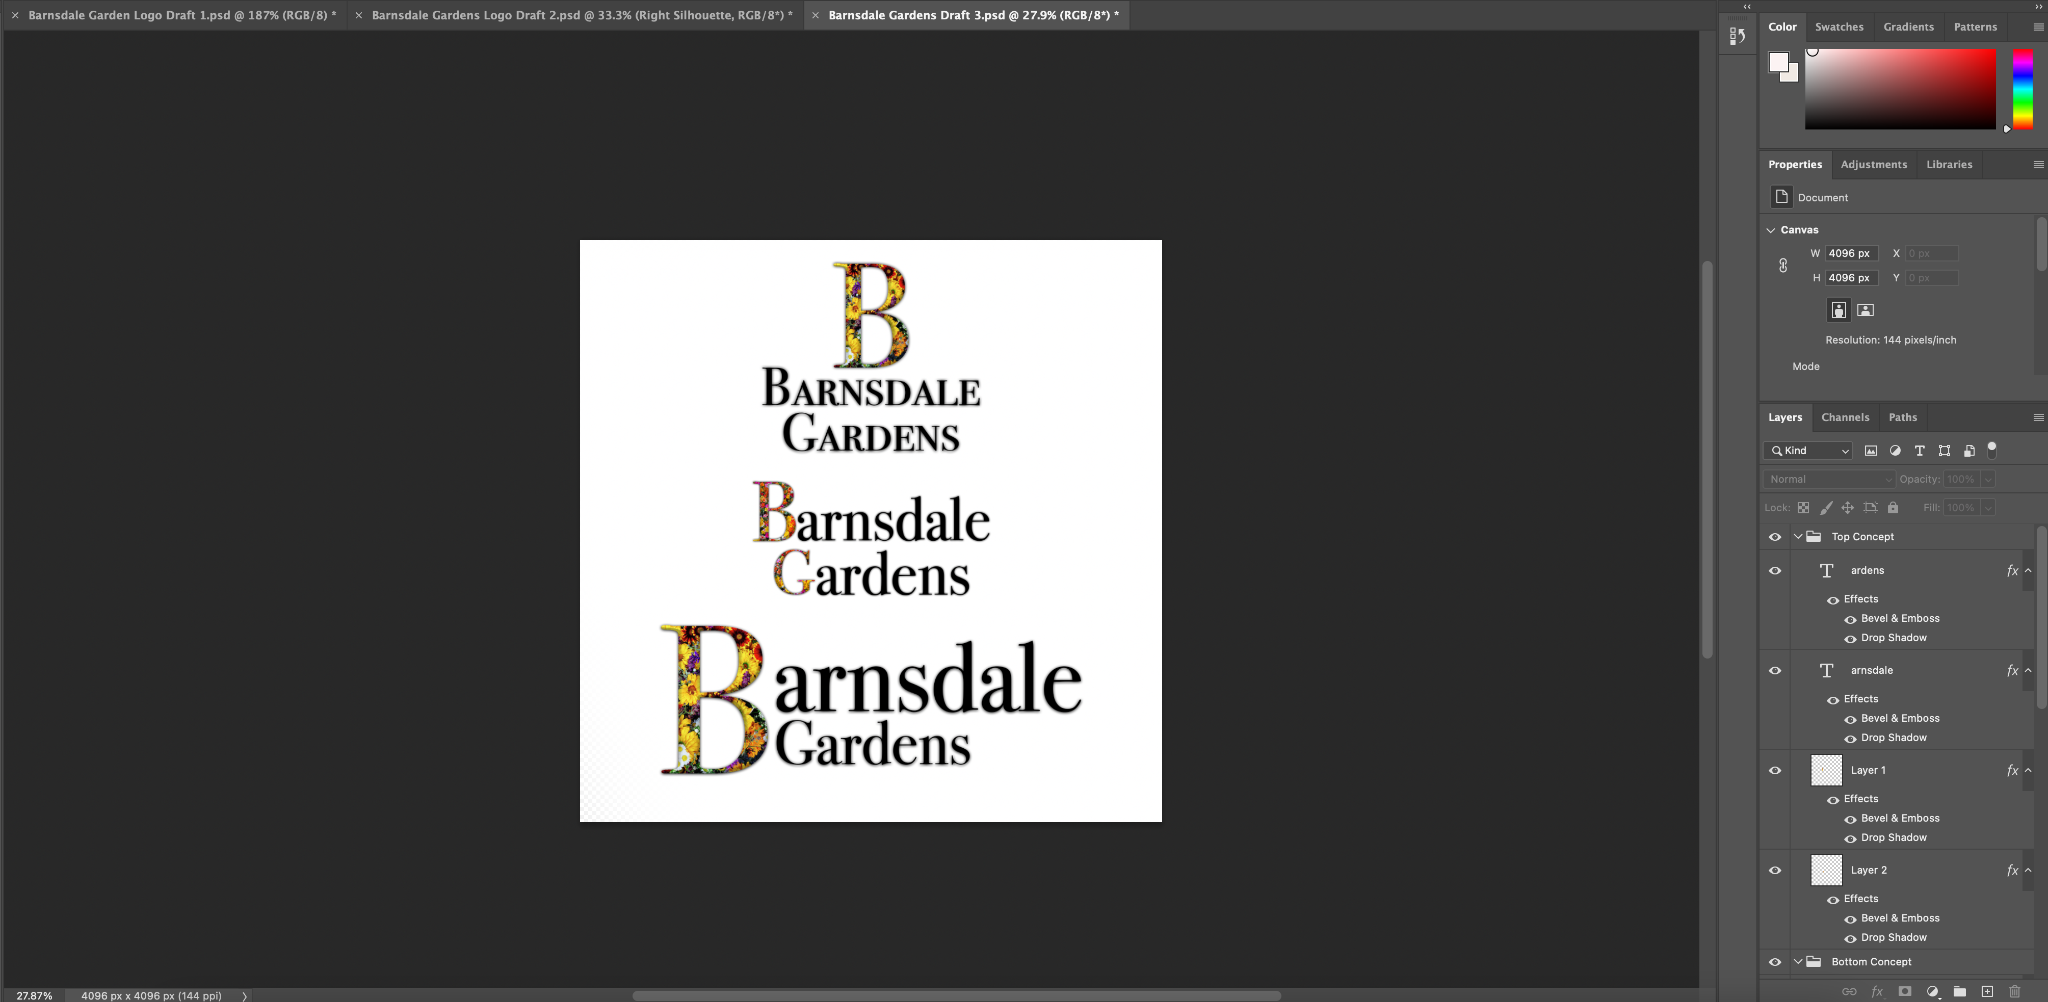Image resolution: width=2048 pixels, height=1002 pixels.
Task: Set canvas orientation to landscape
Action: pyautogui.click(x=1865, y=310)
